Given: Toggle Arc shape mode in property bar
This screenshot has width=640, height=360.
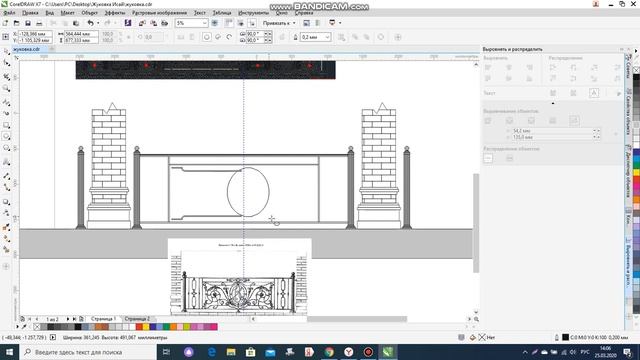Looking at the screenshot, I should [229, 37].
